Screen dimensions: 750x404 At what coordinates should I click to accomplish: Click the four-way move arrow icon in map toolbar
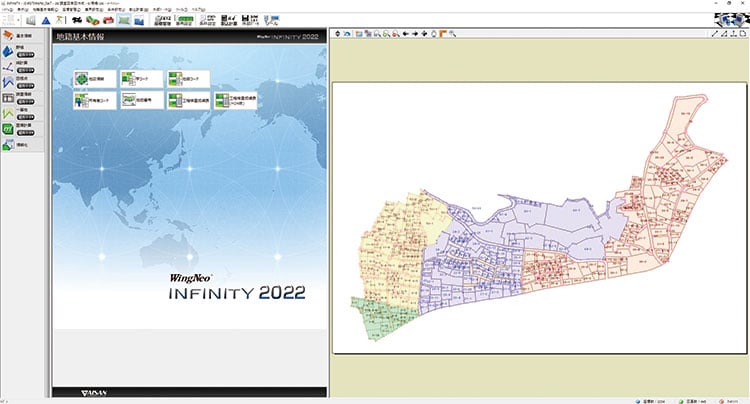(x=424, y=34)
